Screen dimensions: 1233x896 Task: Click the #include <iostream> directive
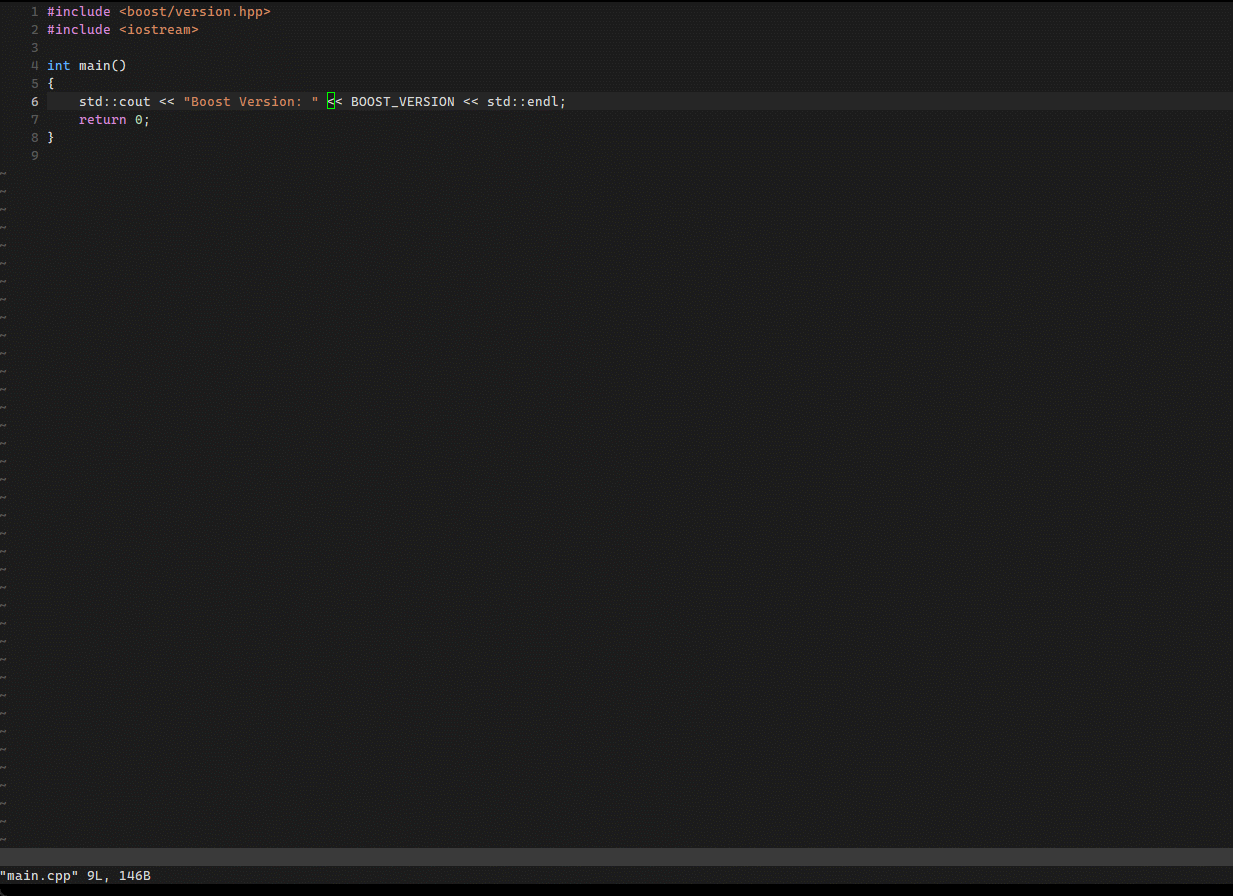point(120,29)
